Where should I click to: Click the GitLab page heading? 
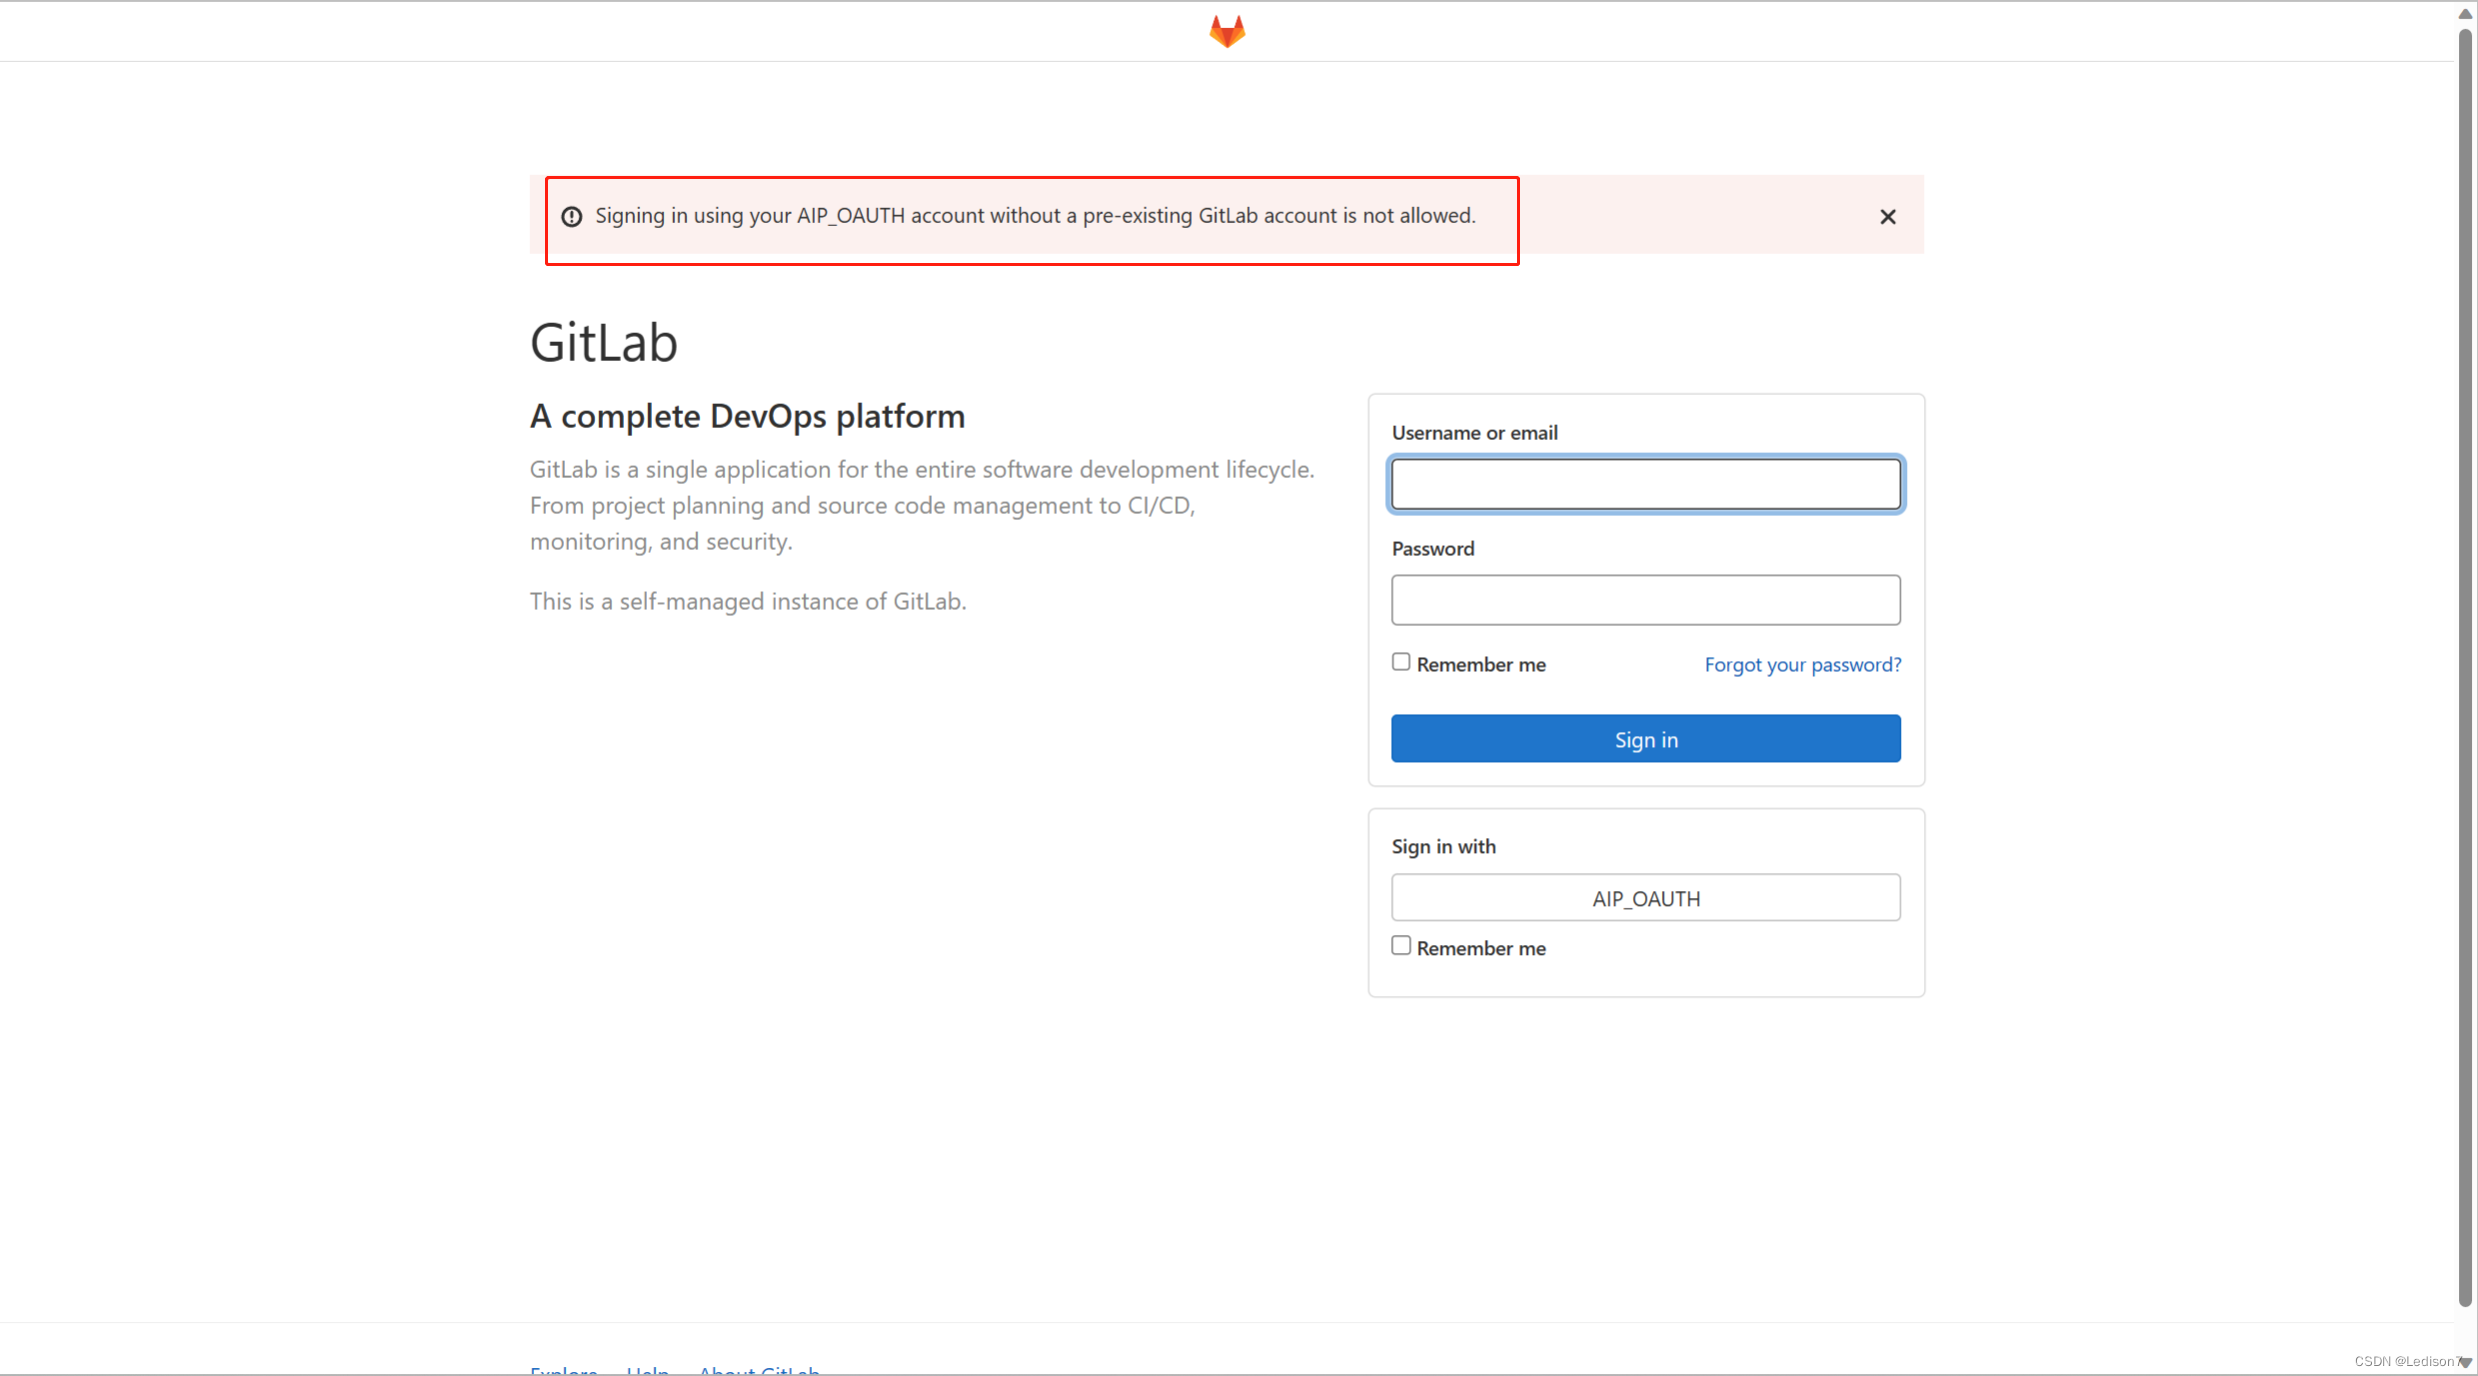pyautogui.click(x=603, y=341)
